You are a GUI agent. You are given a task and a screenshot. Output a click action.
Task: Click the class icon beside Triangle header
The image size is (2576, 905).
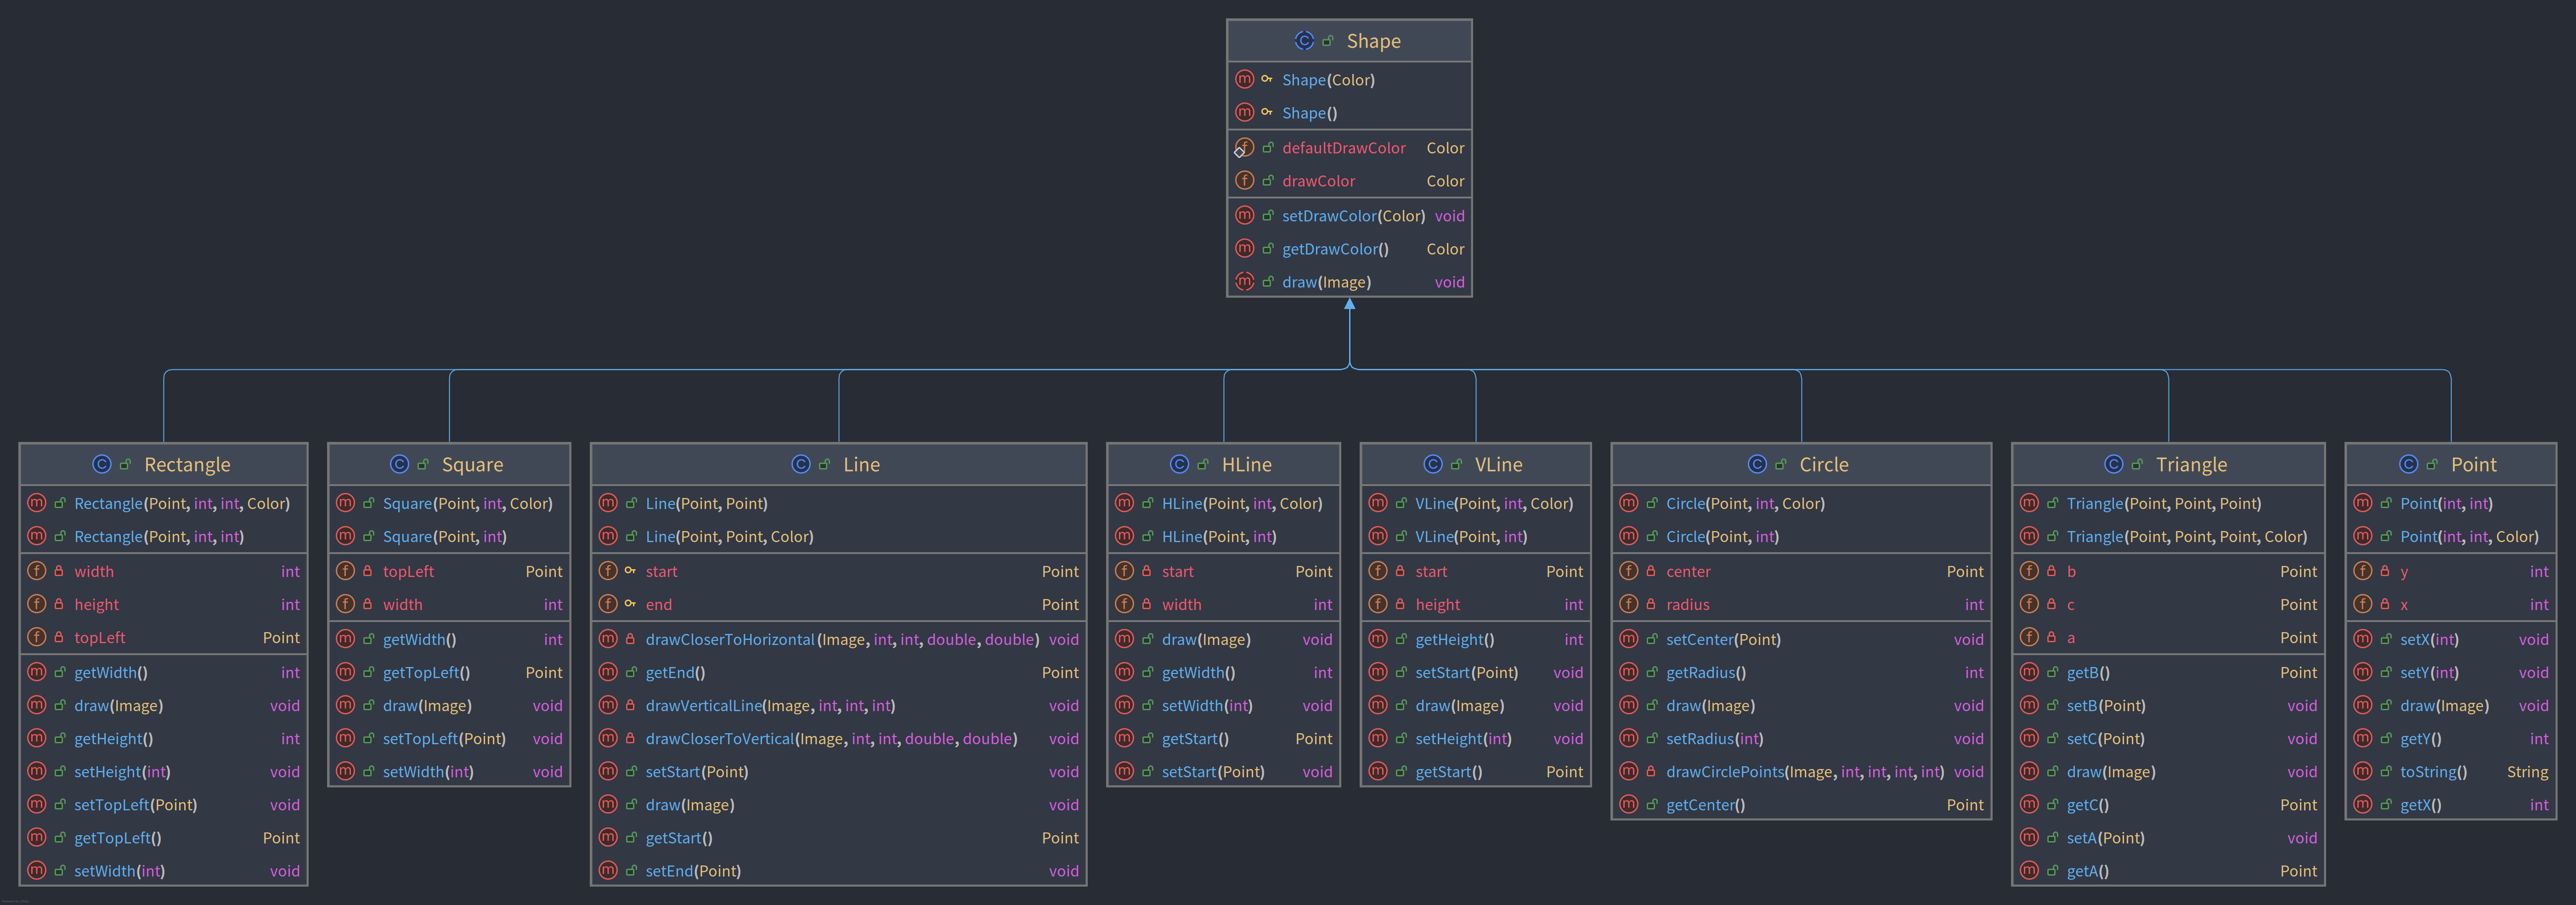(x=2113, y=464)
